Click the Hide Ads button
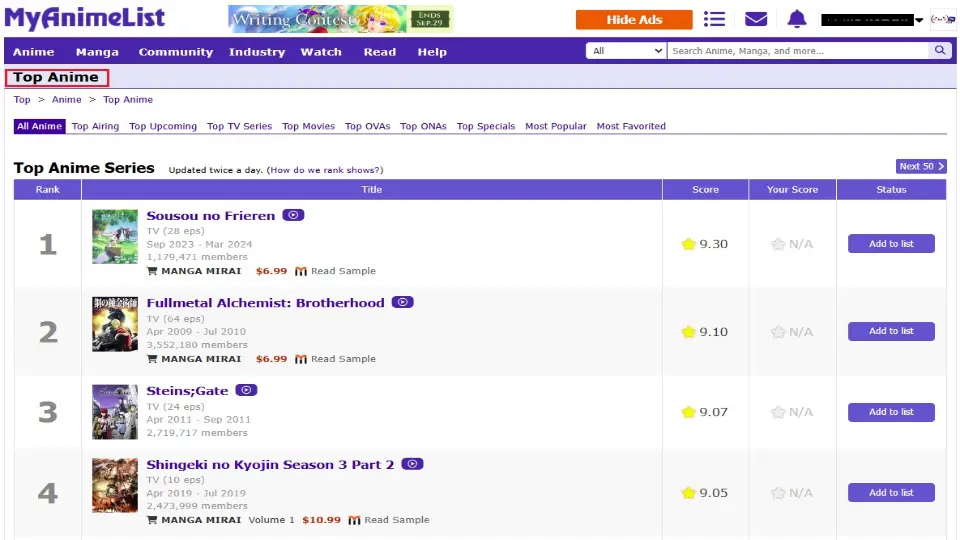Viewport: 960px width, 540px height. pos(634,20)
